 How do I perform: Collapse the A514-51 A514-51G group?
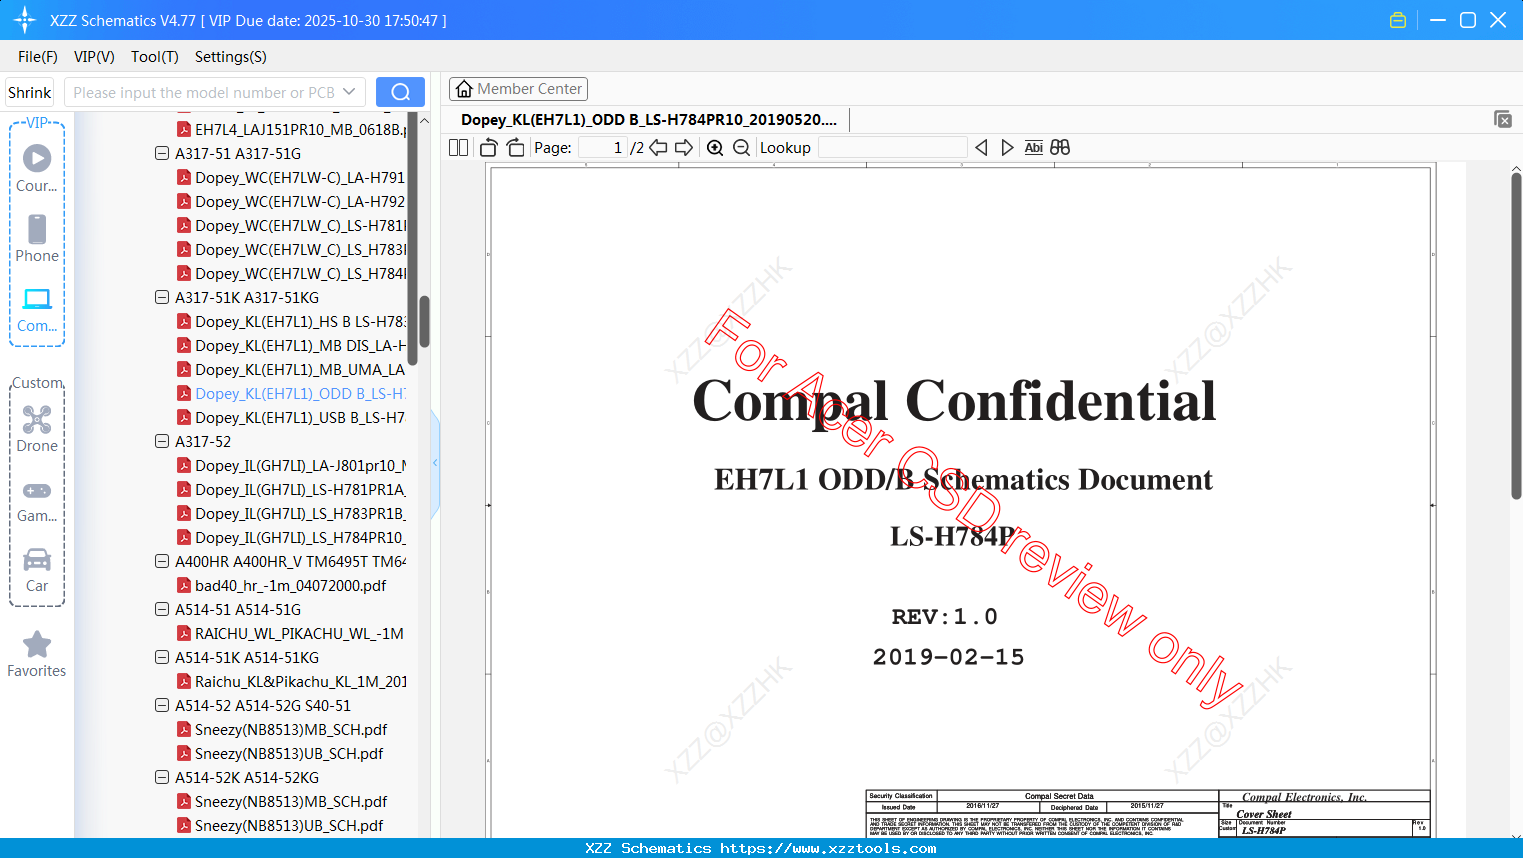[x=162, y=610]
